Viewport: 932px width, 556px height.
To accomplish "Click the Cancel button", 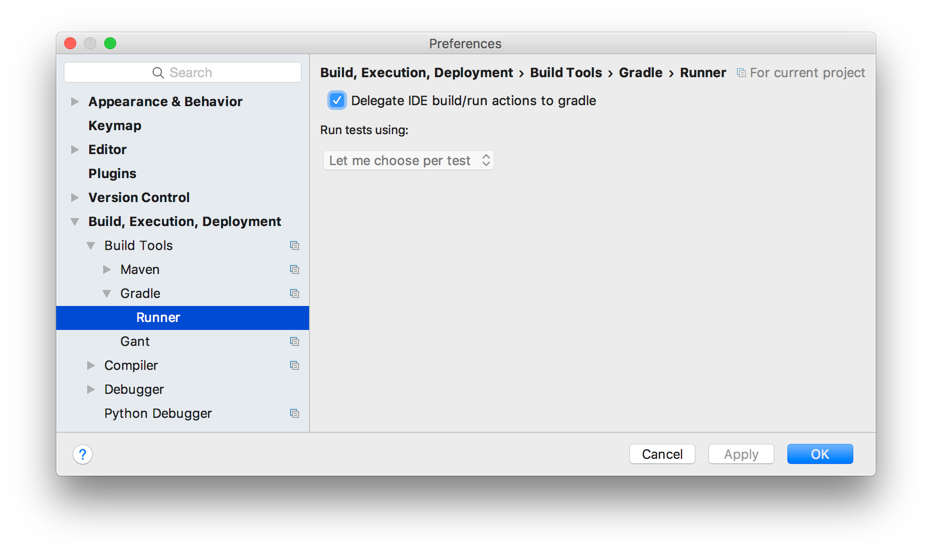I will click(x=662, y=454).
